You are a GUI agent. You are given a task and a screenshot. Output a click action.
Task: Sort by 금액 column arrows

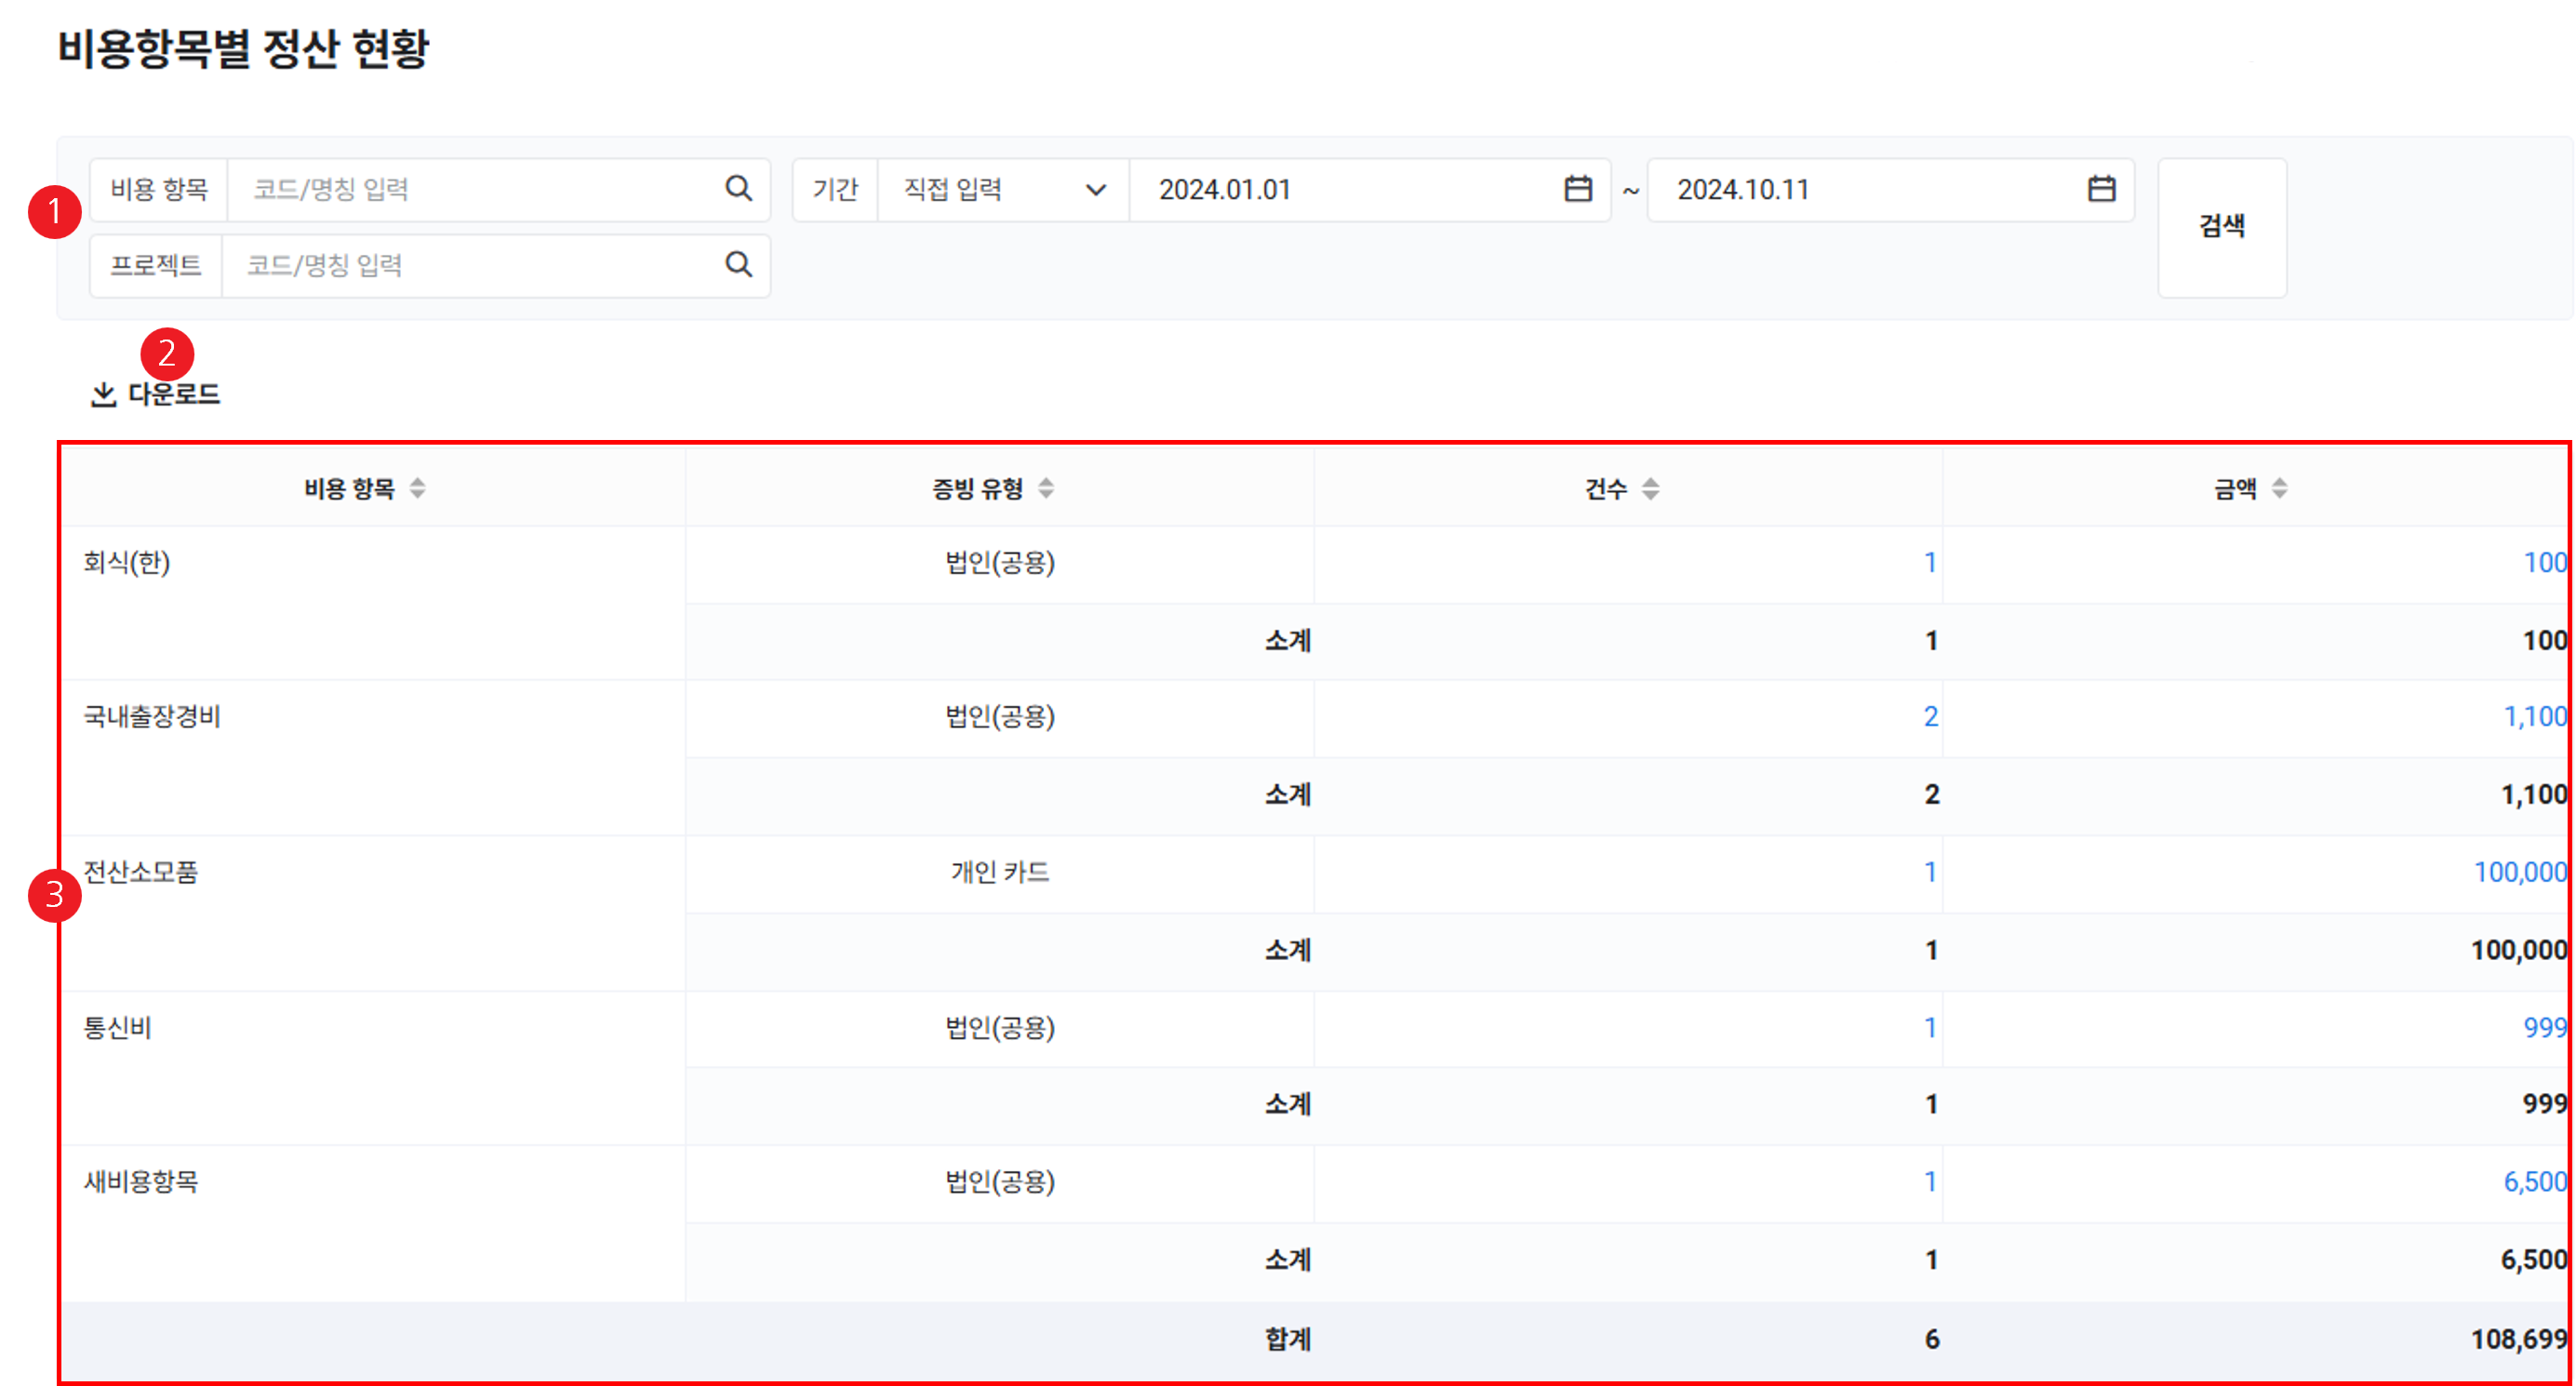pyautogui.click(x=2279, y=488)
